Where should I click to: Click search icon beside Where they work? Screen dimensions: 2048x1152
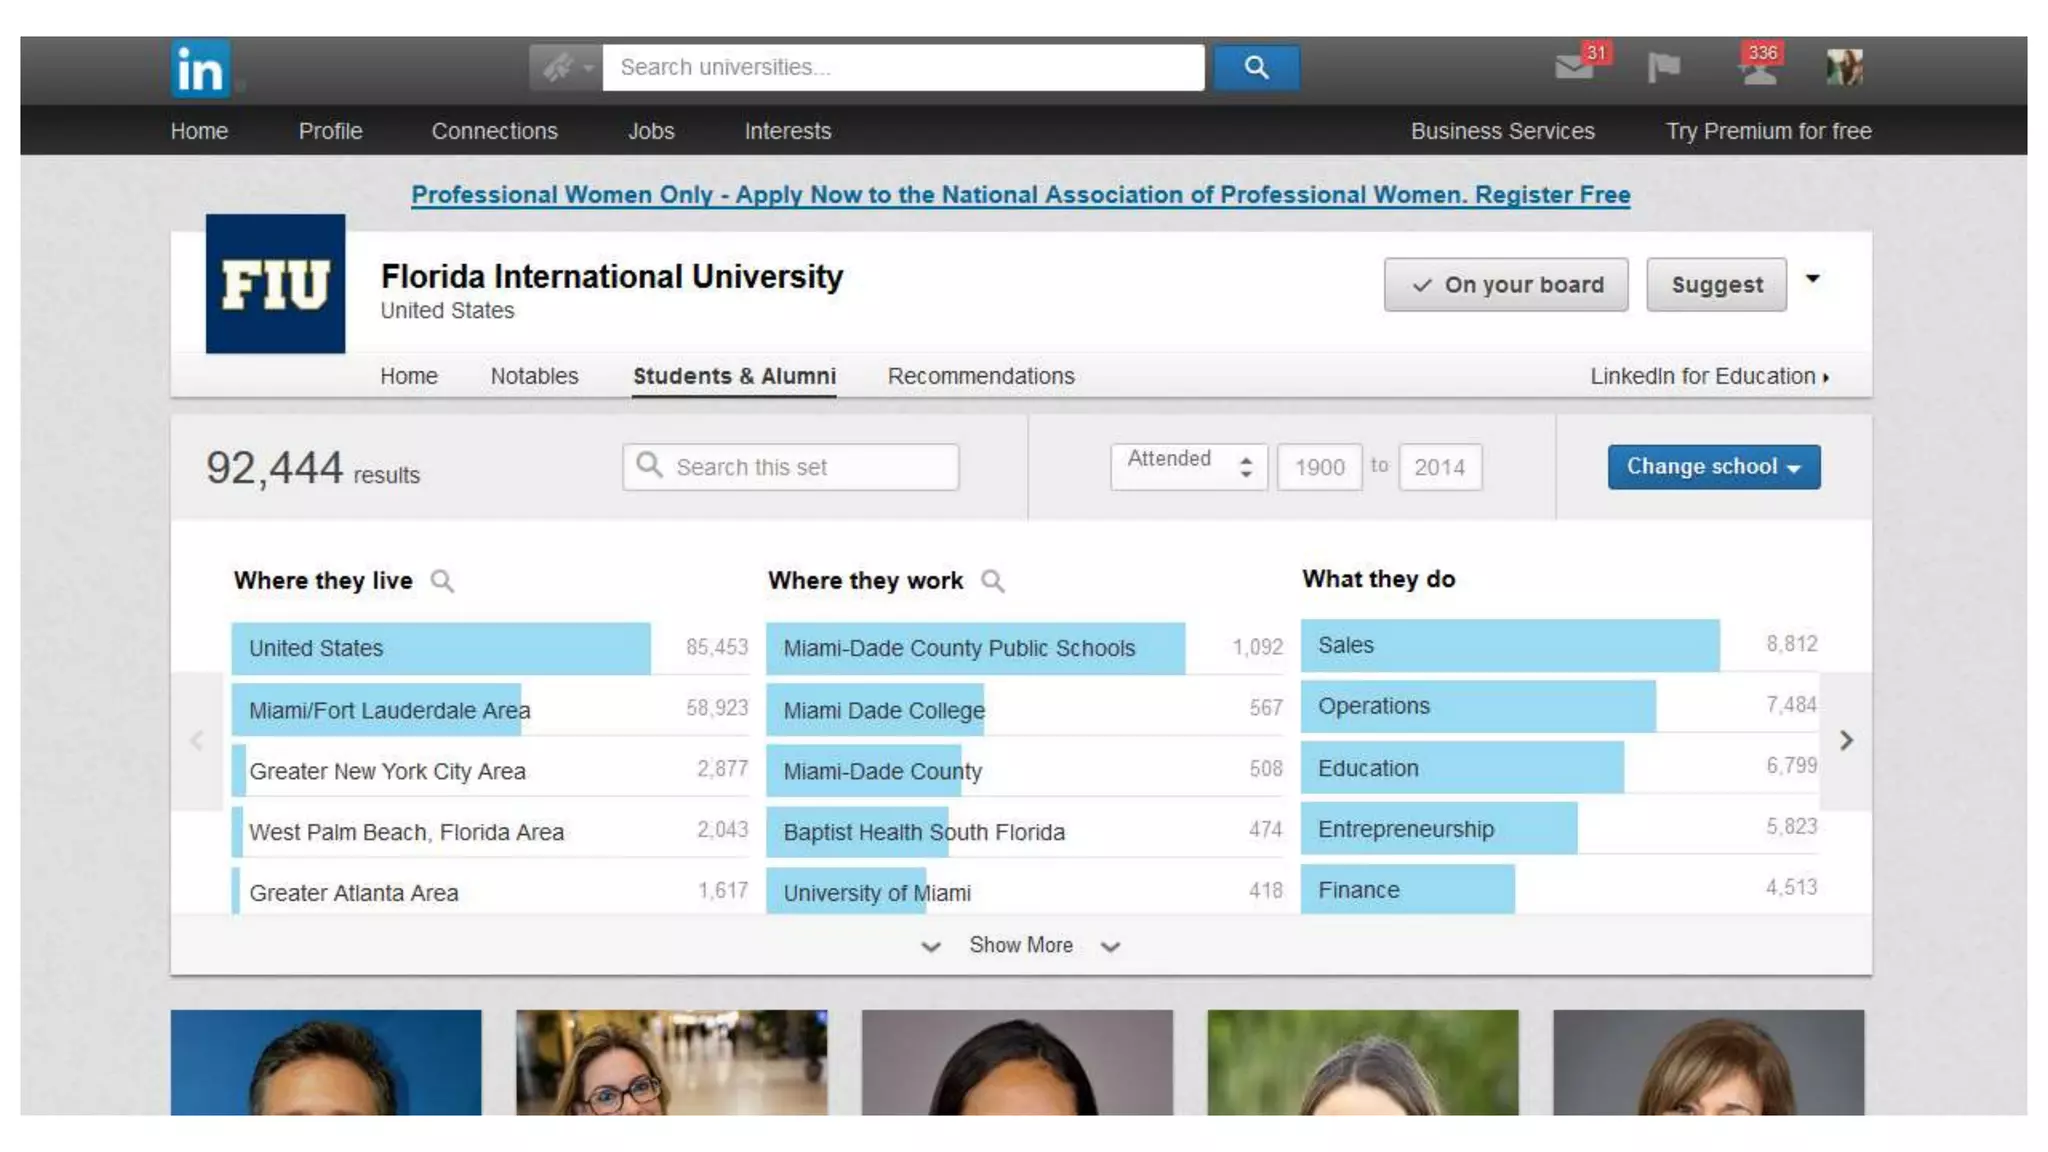[x=992, y=581]
